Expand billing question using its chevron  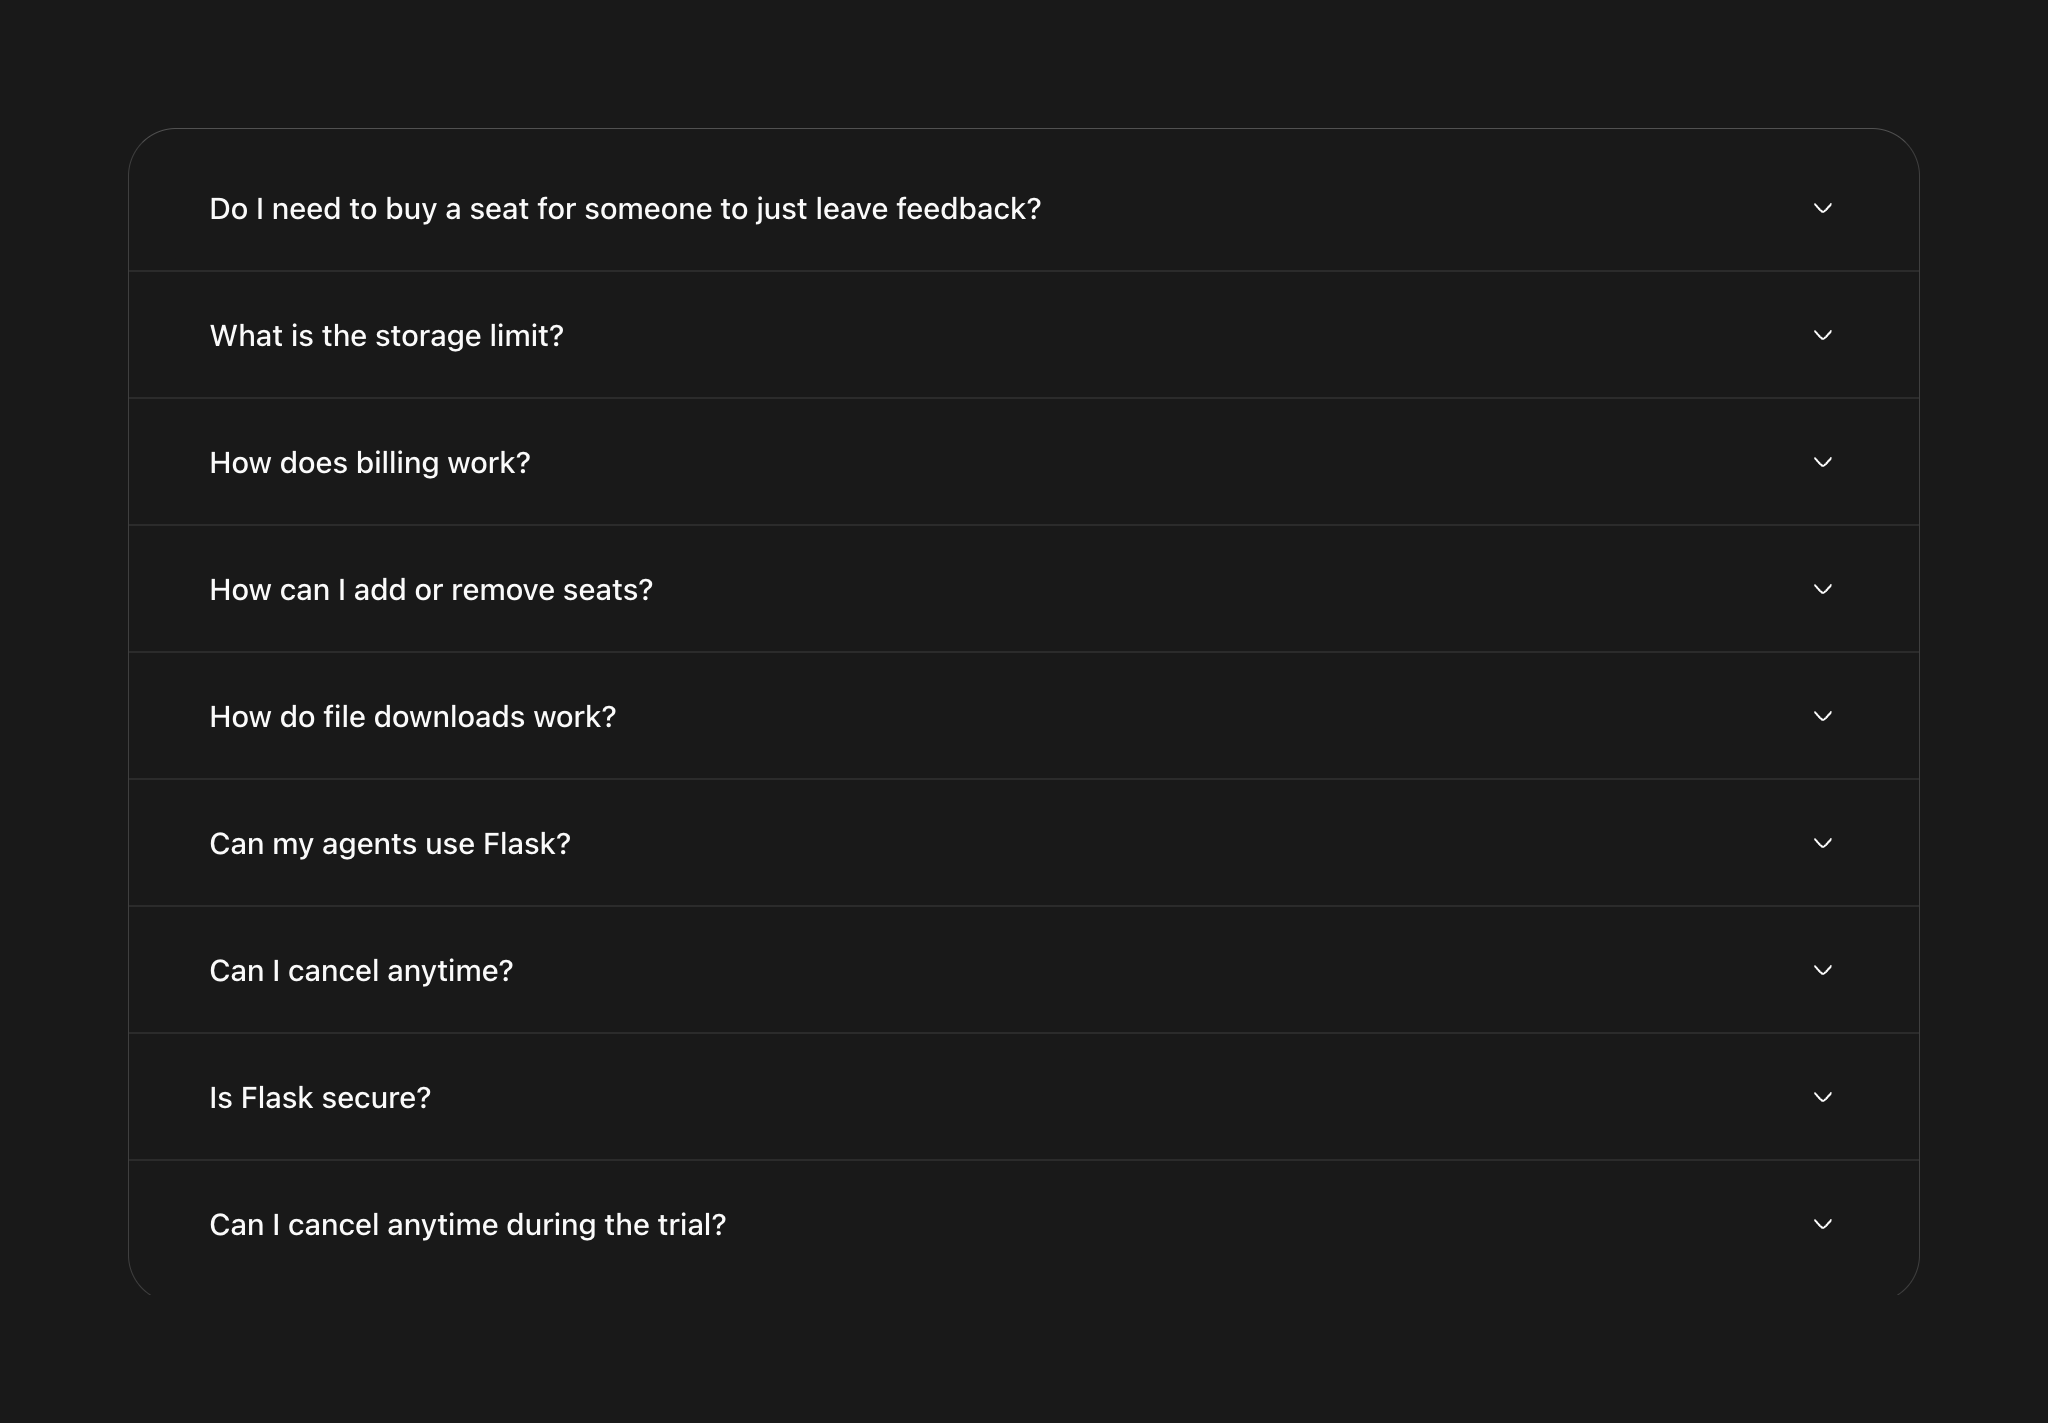tap(1822, 462)
